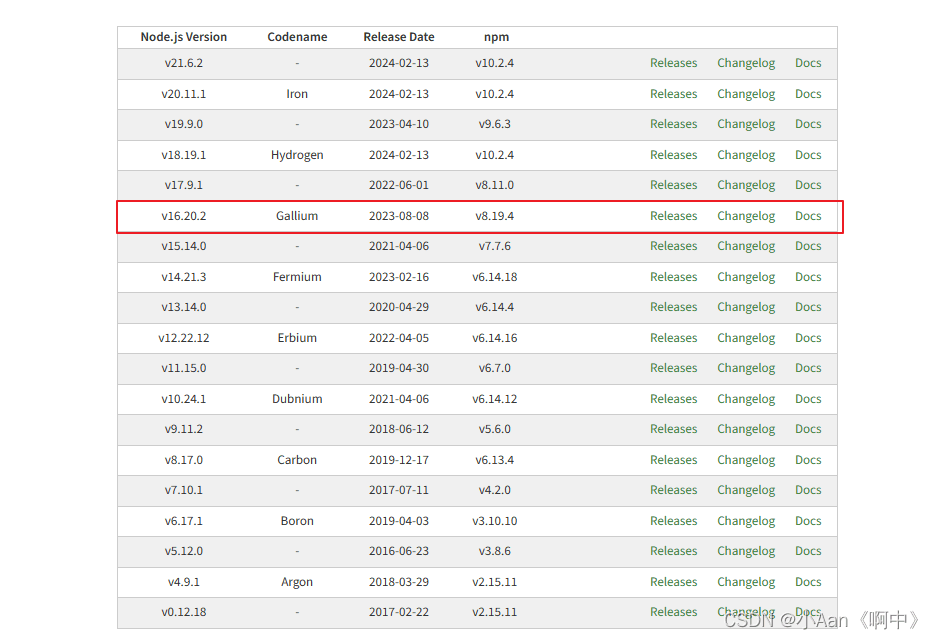
Task: View Changelog for v15.14.0
Action: 746,246
